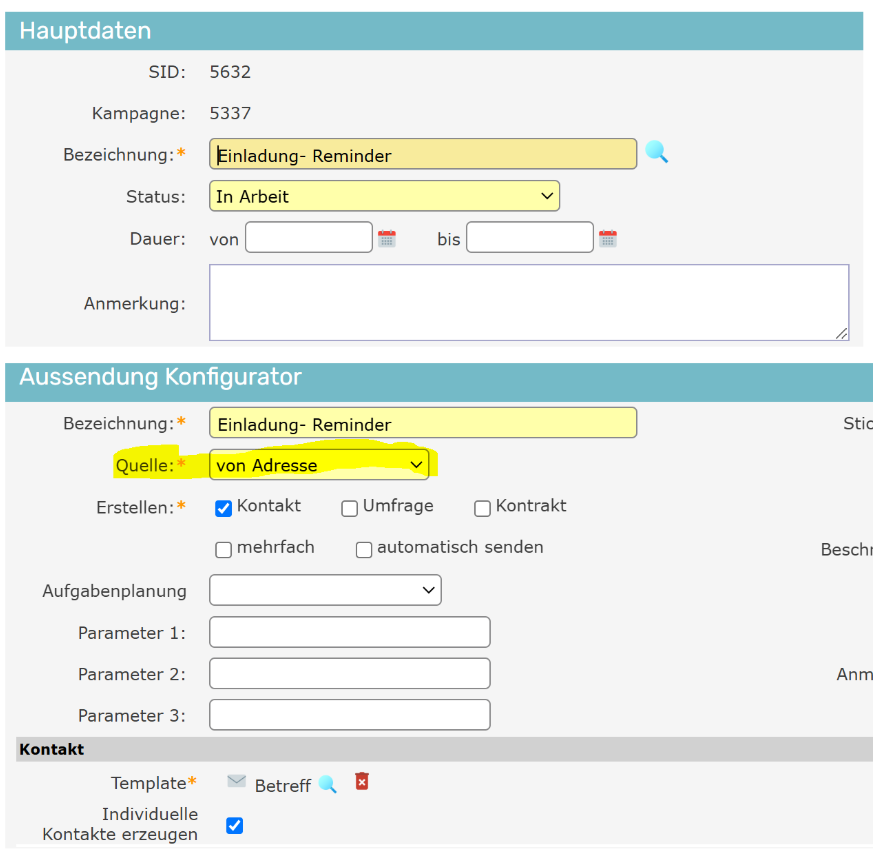The height and width of the screenshot is (857, 882).
Task: Click the Betreff template link
Action: (282, 786)
